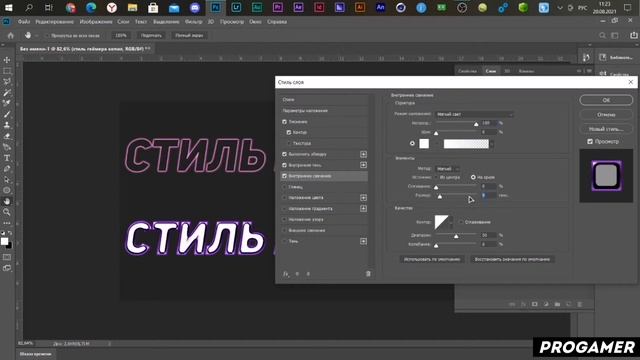
Task: Click the Новый стиль button
Action: tap(606, 129)
